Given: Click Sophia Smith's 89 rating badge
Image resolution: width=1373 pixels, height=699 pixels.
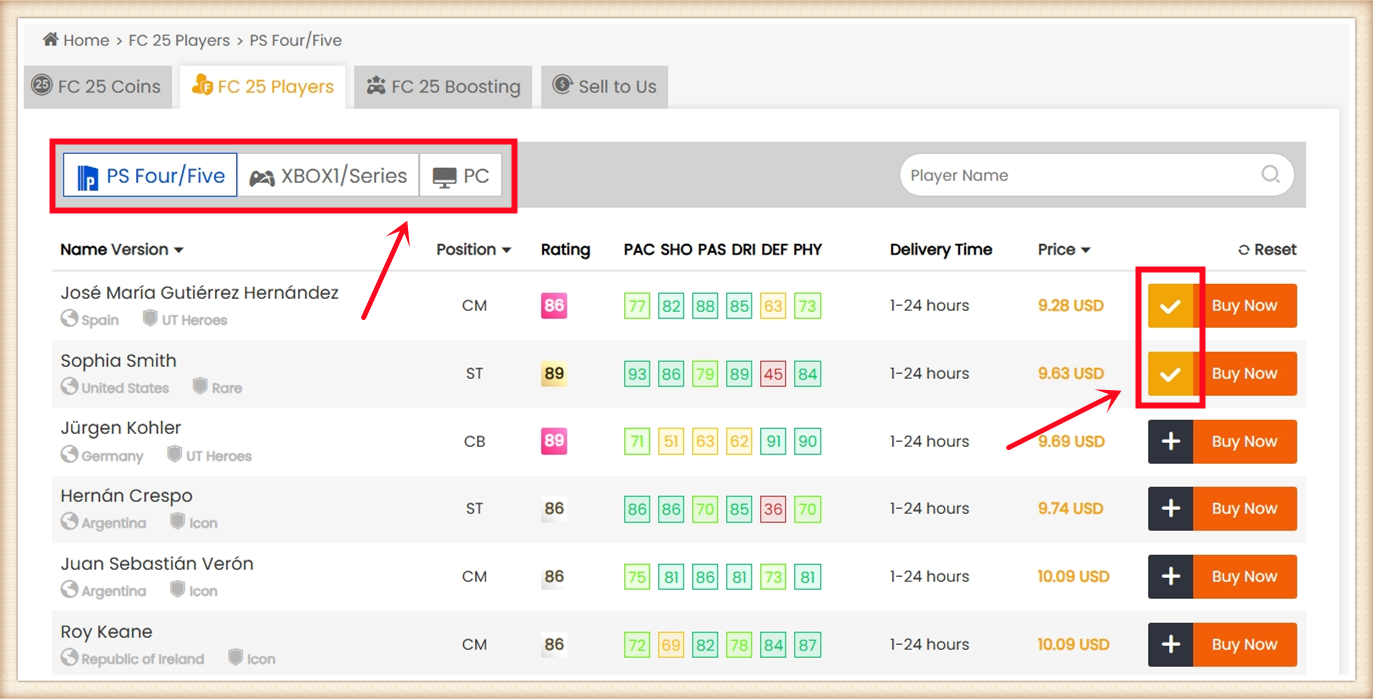Looking at the screenshot, I should tap(554, 373).
